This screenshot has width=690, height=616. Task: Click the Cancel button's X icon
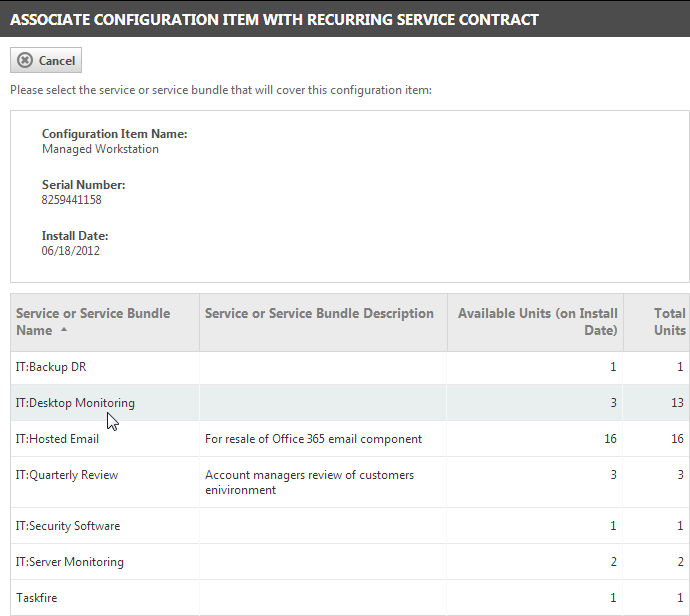pyautogui.click(x=25, y=60)
